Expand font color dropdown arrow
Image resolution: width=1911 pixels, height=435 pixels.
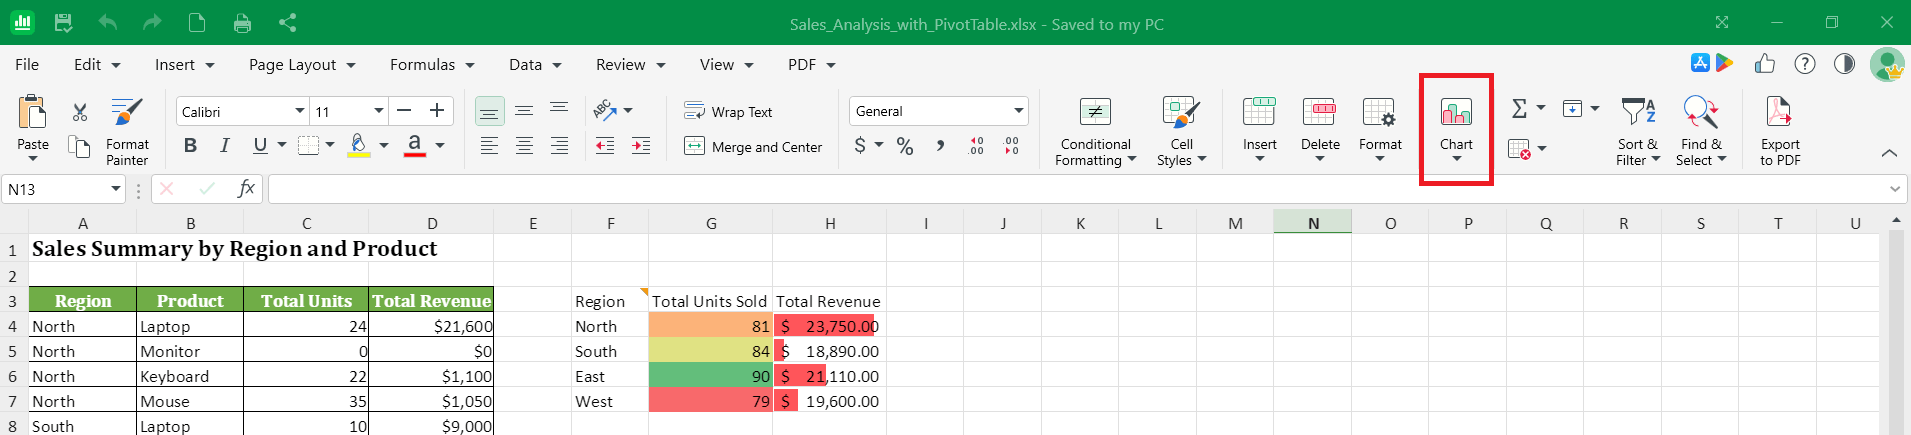point(439,146)
